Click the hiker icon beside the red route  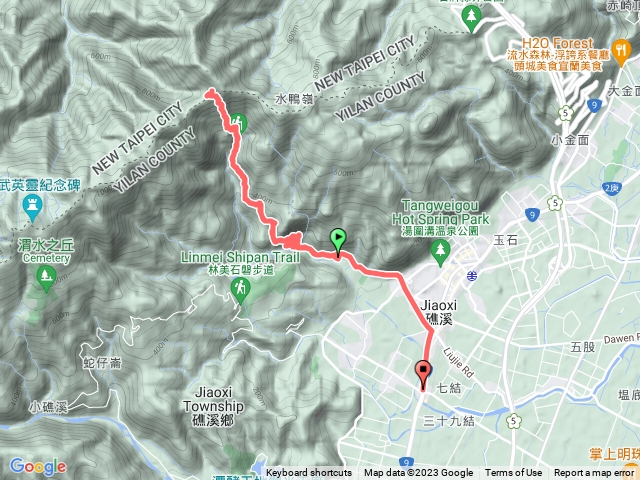pos(238,122)
